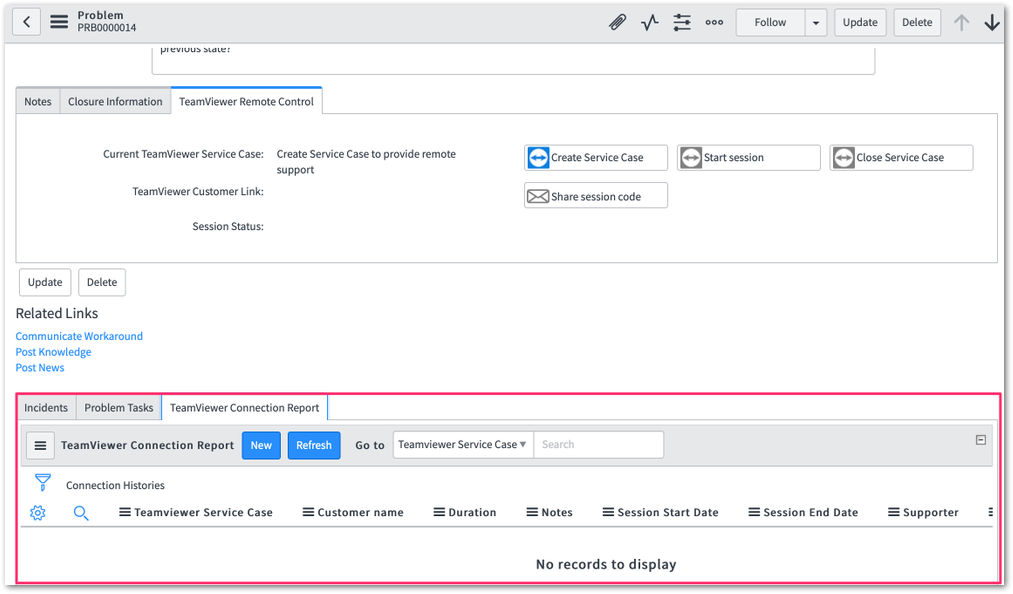This screenshot has width=1013, height=594.
Task: Open the Teamviewer Service Case search dropdown
Action: [x=463, y=445]
